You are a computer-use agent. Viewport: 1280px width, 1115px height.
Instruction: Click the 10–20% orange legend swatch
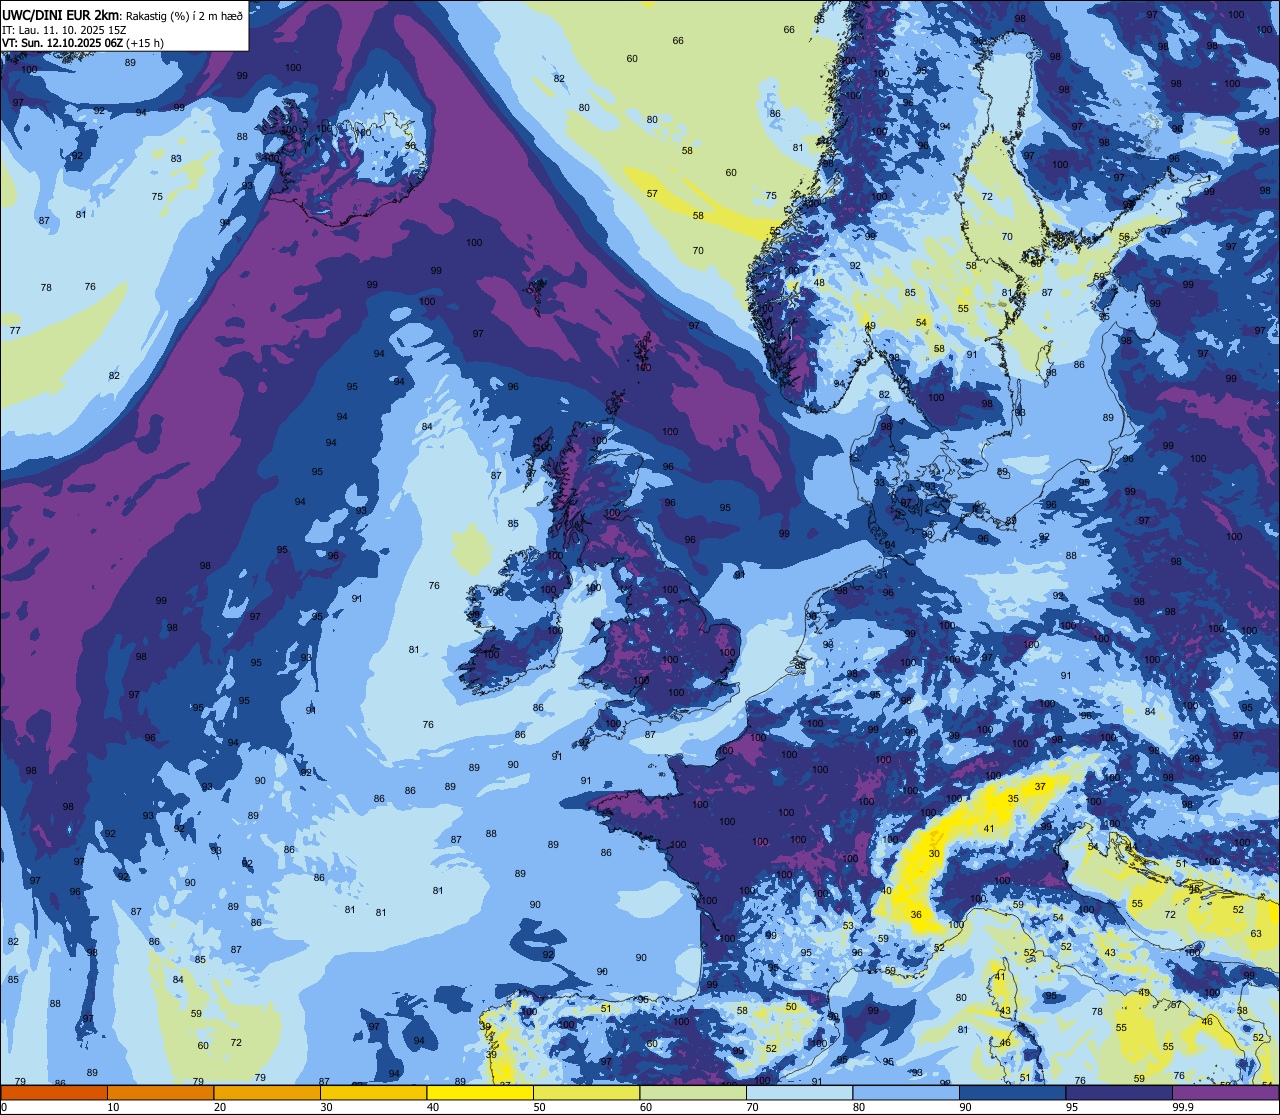[160, 1092]
